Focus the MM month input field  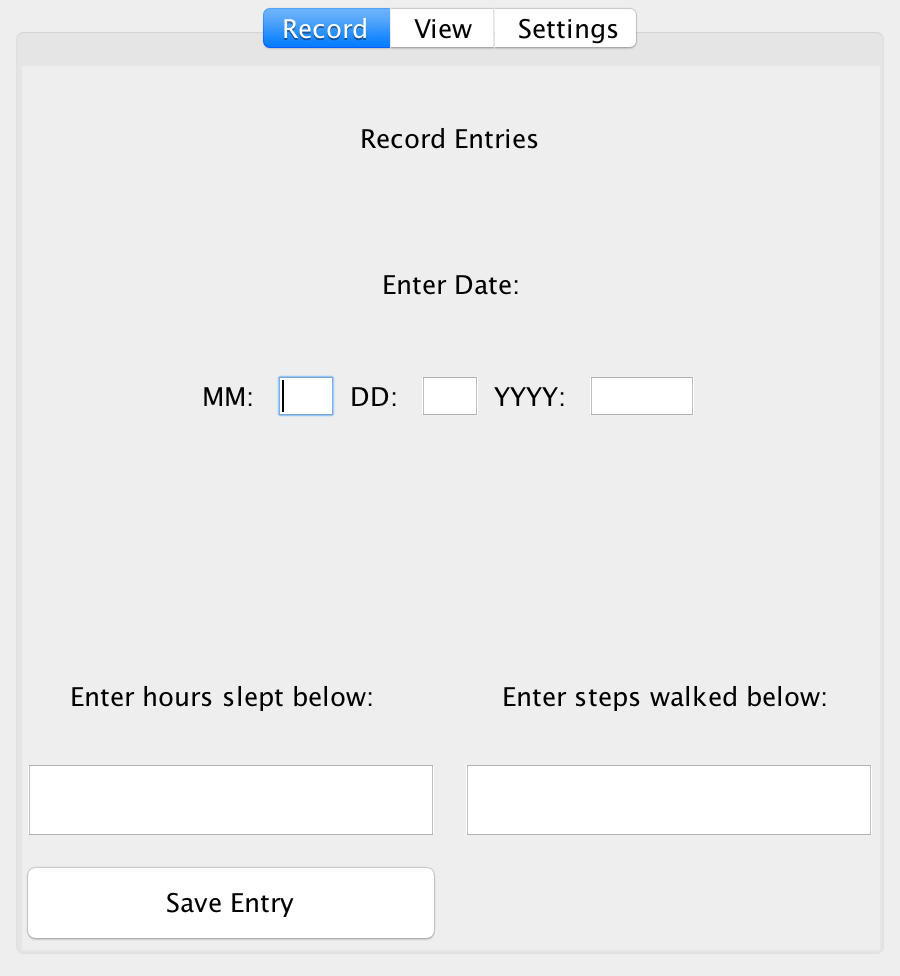pos(306,396)
